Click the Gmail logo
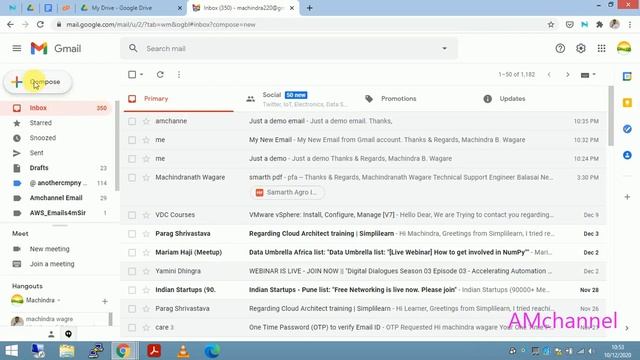The width and height of the screenshot is (640, 360). coord(56,49)
